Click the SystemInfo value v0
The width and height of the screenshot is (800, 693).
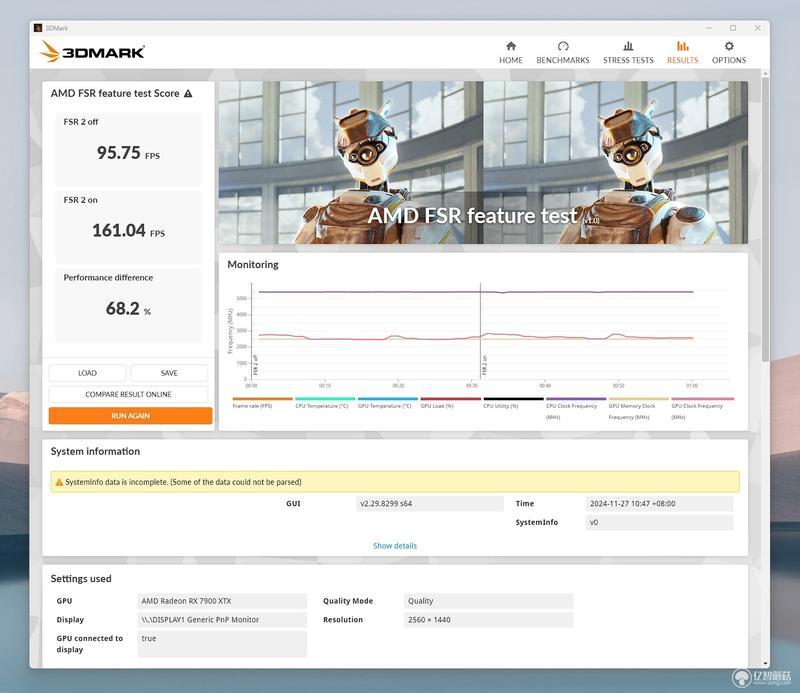tap(659, 523)
